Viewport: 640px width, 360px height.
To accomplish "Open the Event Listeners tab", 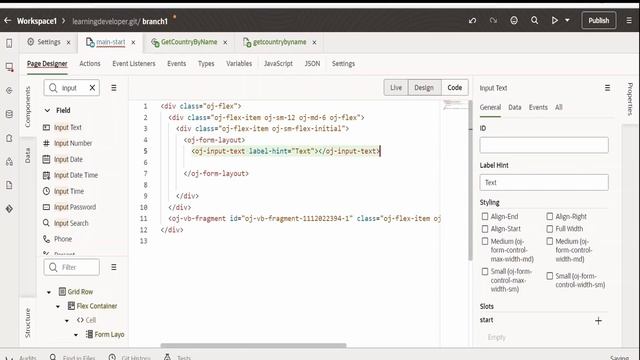I will 134,64.
